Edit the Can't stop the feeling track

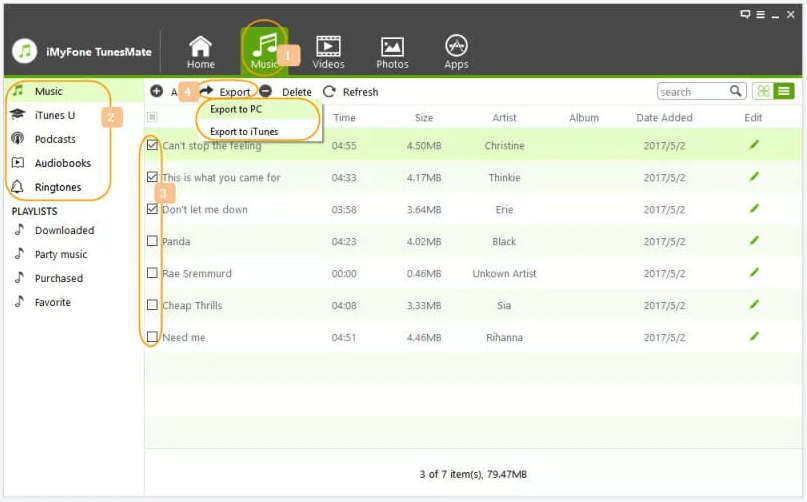pyautogui.click(x=753, y=145)
